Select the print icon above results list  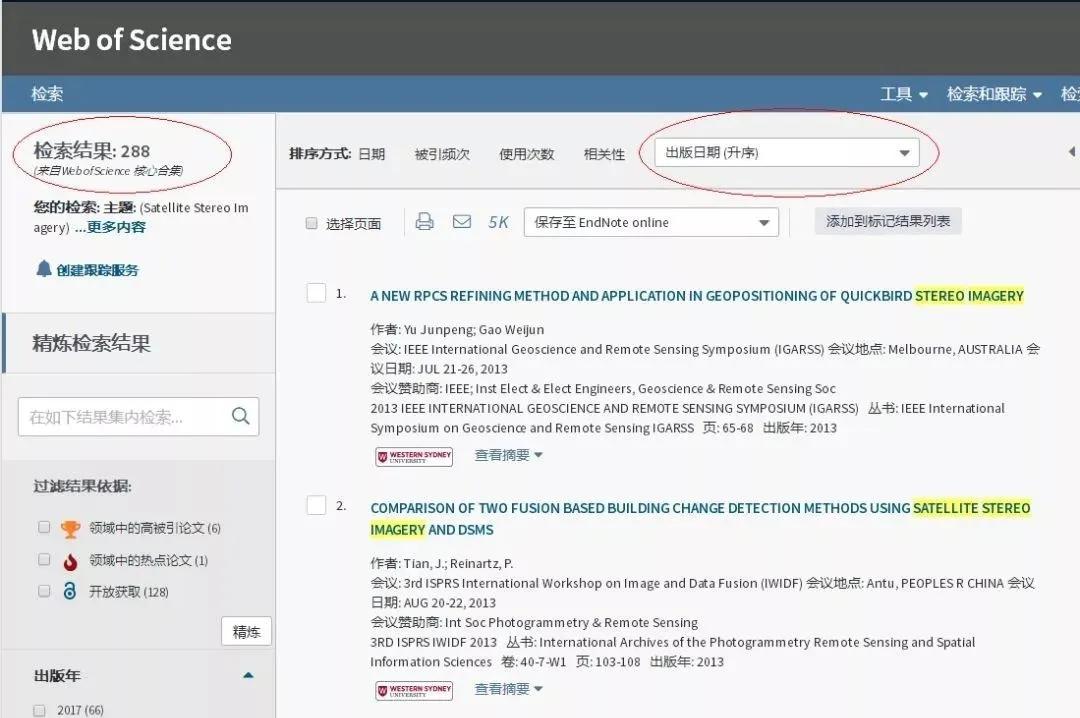424,222
